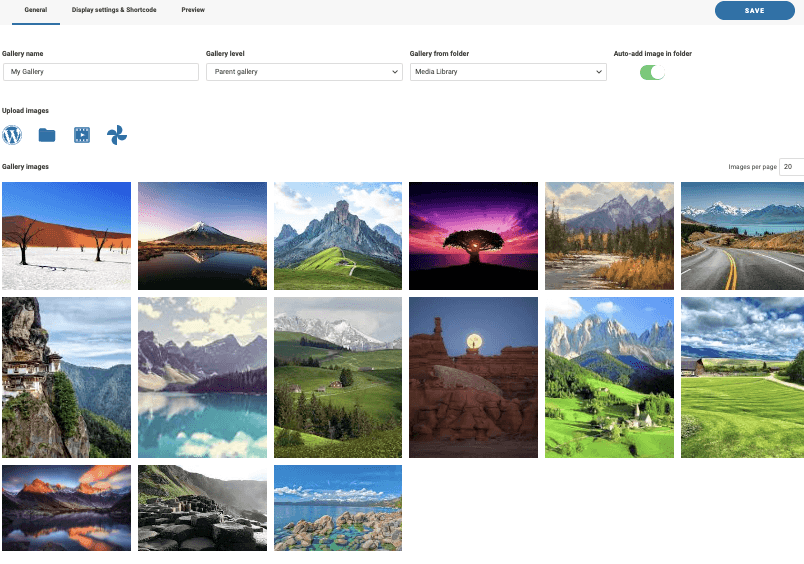This screenshot has height=564, width=804.
Task: Choose the rocky lake shore thumbnail
Action: [x=338, y=507]
